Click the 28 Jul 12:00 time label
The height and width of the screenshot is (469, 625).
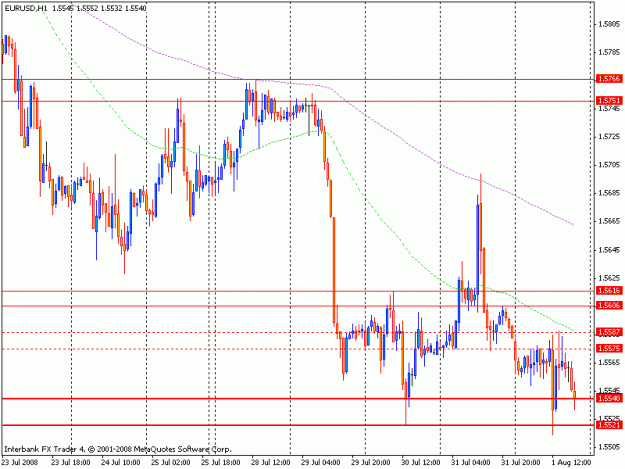click(271, 462)
